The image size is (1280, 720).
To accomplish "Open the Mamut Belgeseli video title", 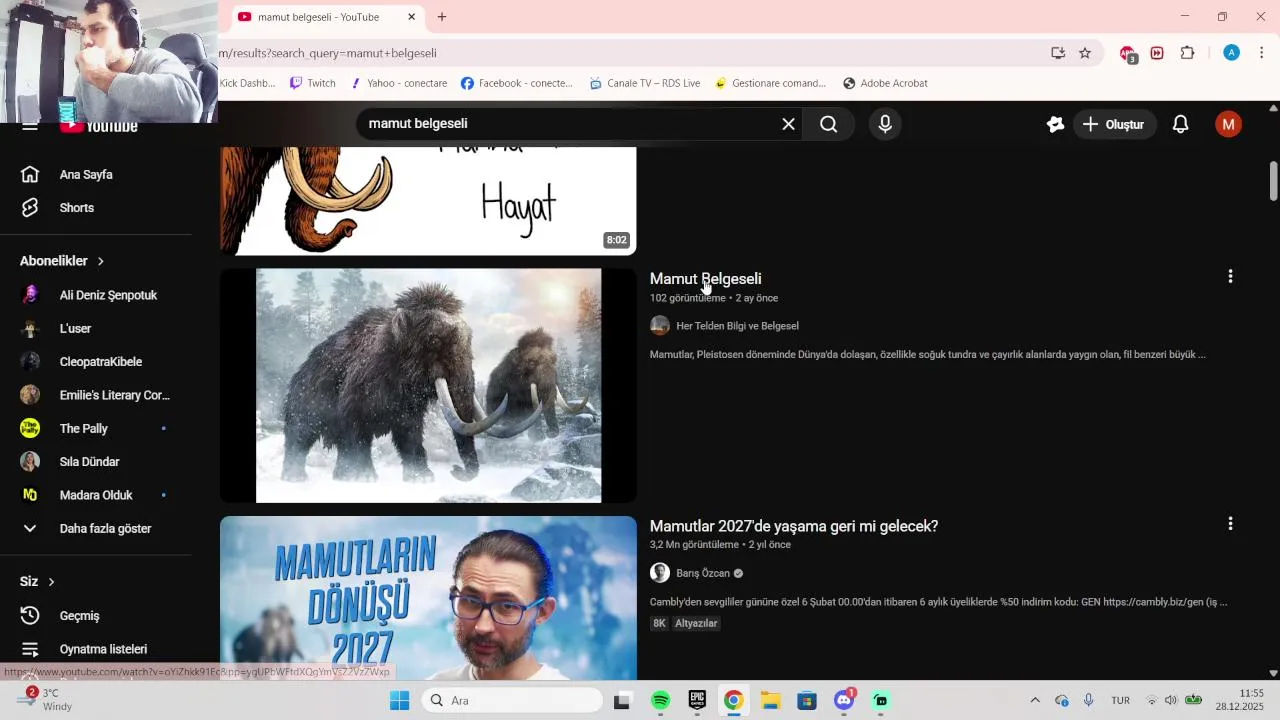I will click(x=705, y=279).
